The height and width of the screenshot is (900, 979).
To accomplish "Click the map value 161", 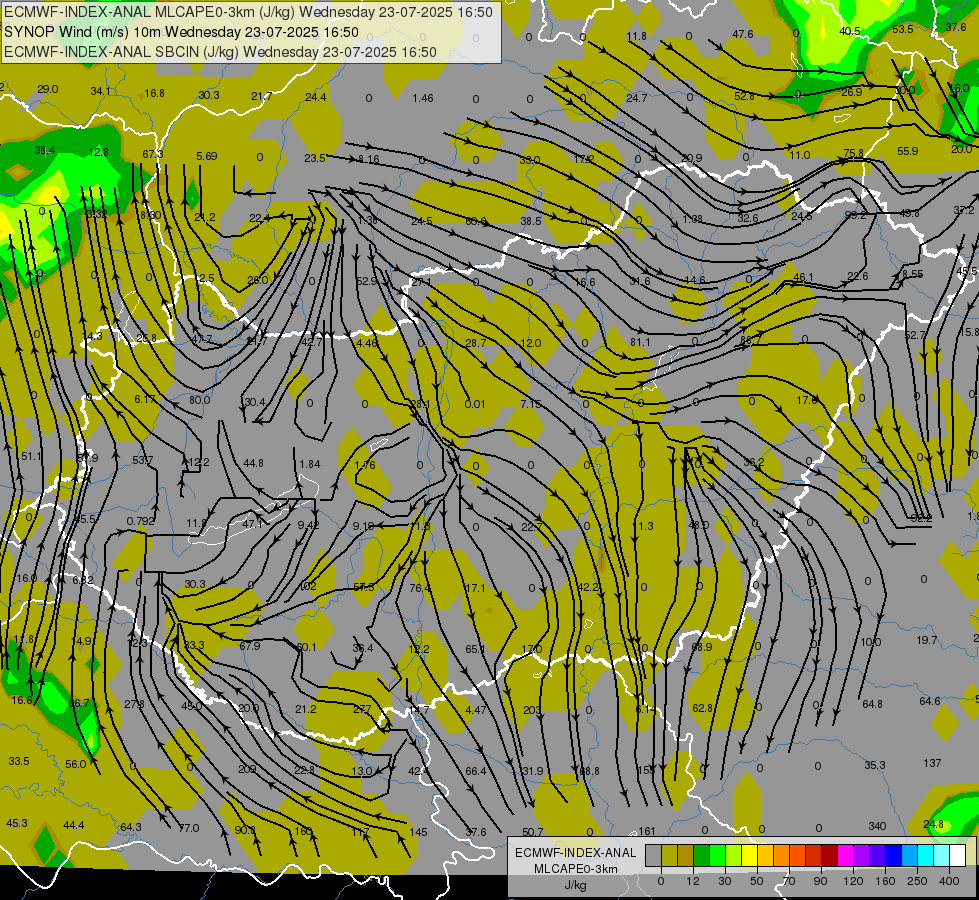I will click(647, 831).
